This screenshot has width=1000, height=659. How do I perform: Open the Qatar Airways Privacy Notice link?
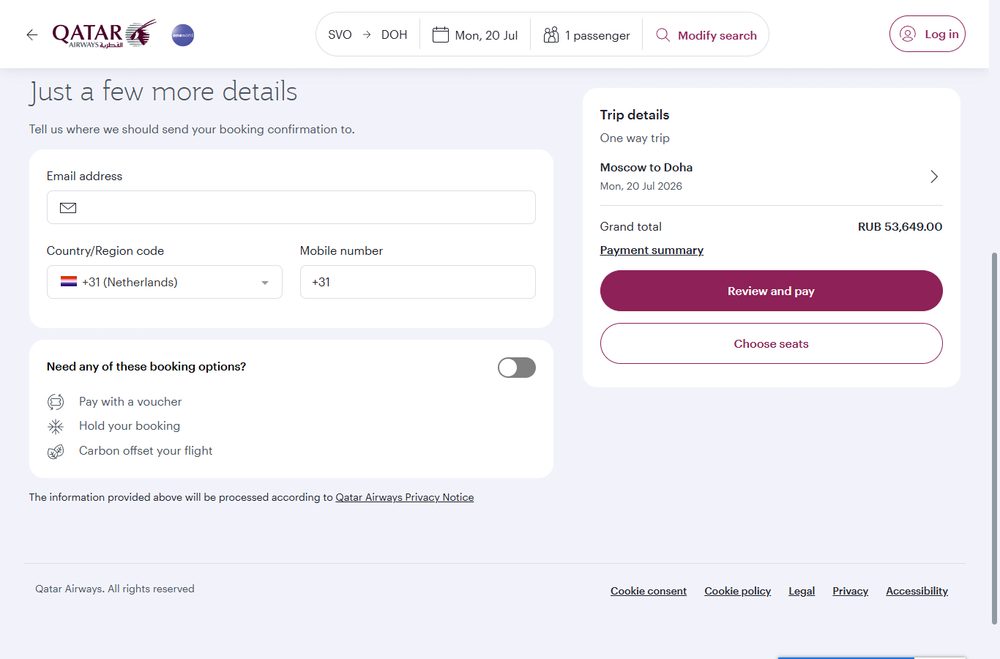point(404,497)
